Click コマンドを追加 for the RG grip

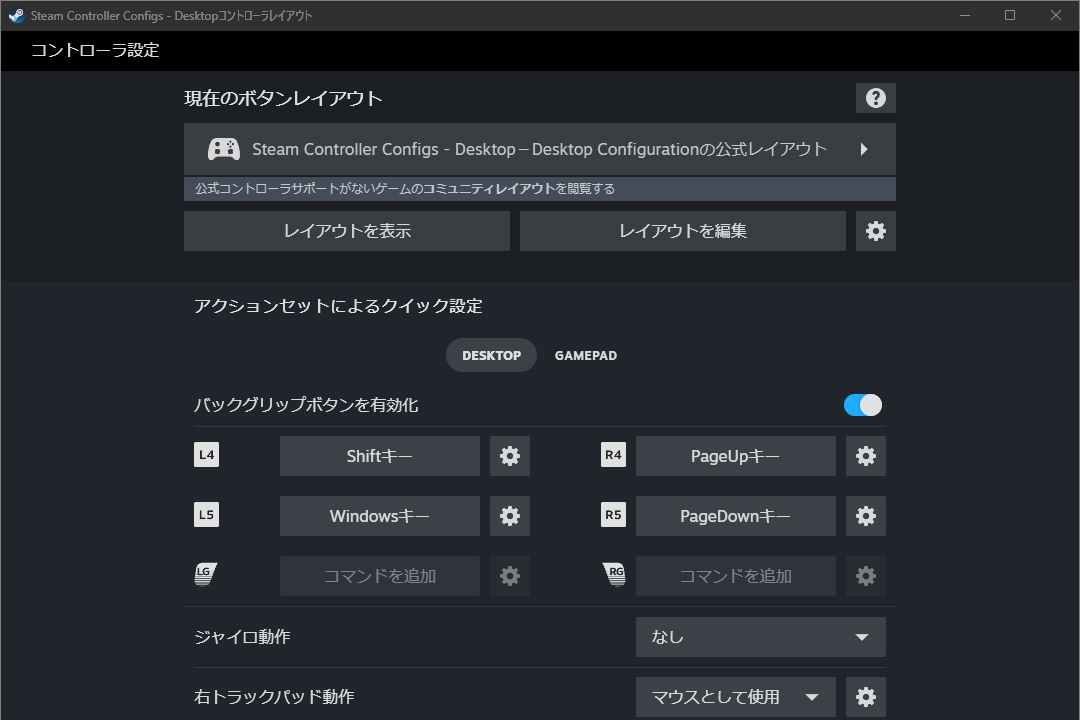(736, 576)
